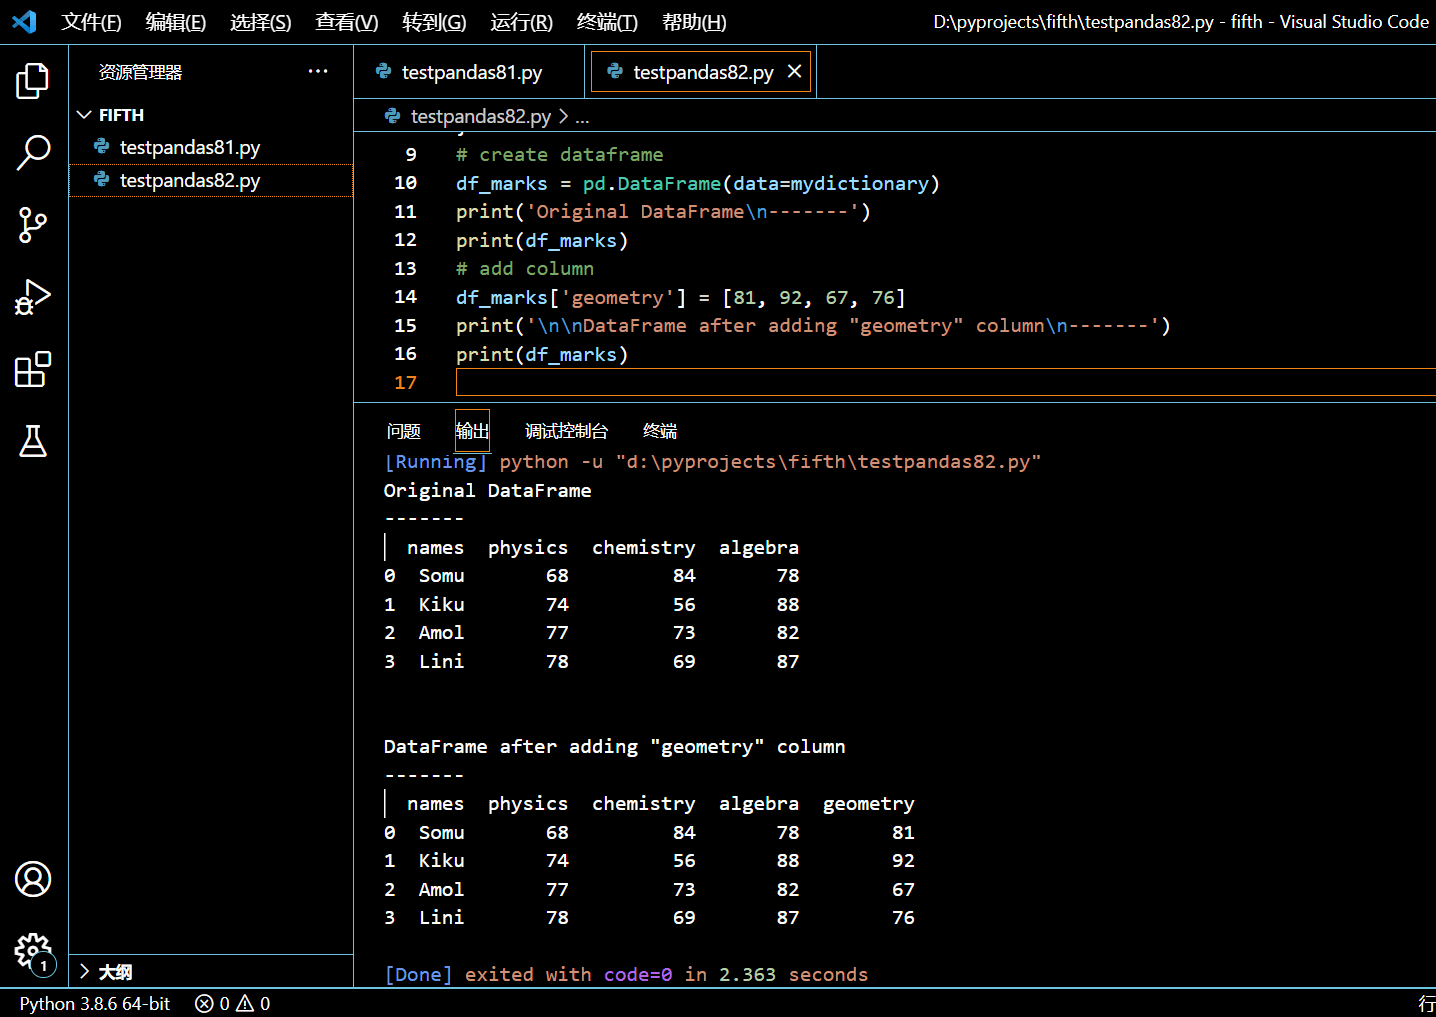Open the 查看(V) menu
Image resolution: width=1436 pixels, height=1017 pixels.
click(347, 22)
